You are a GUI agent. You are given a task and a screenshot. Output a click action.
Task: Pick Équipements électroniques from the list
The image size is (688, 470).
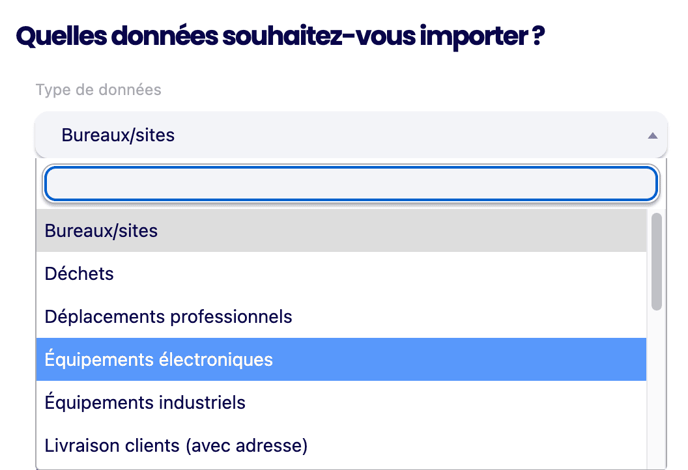(340, 359)
